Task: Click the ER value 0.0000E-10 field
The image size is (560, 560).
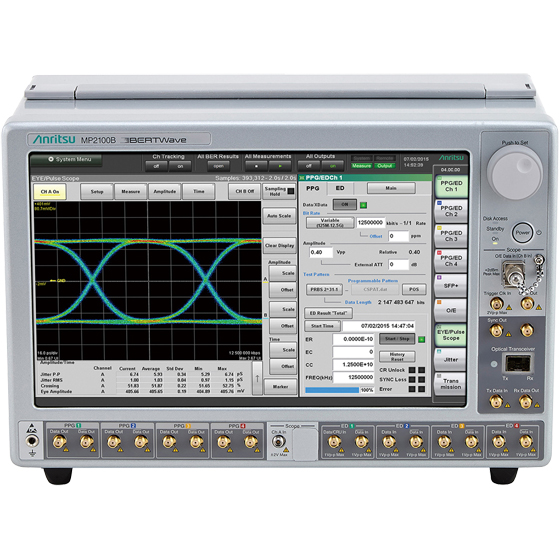Action: (x=354, y=339)
